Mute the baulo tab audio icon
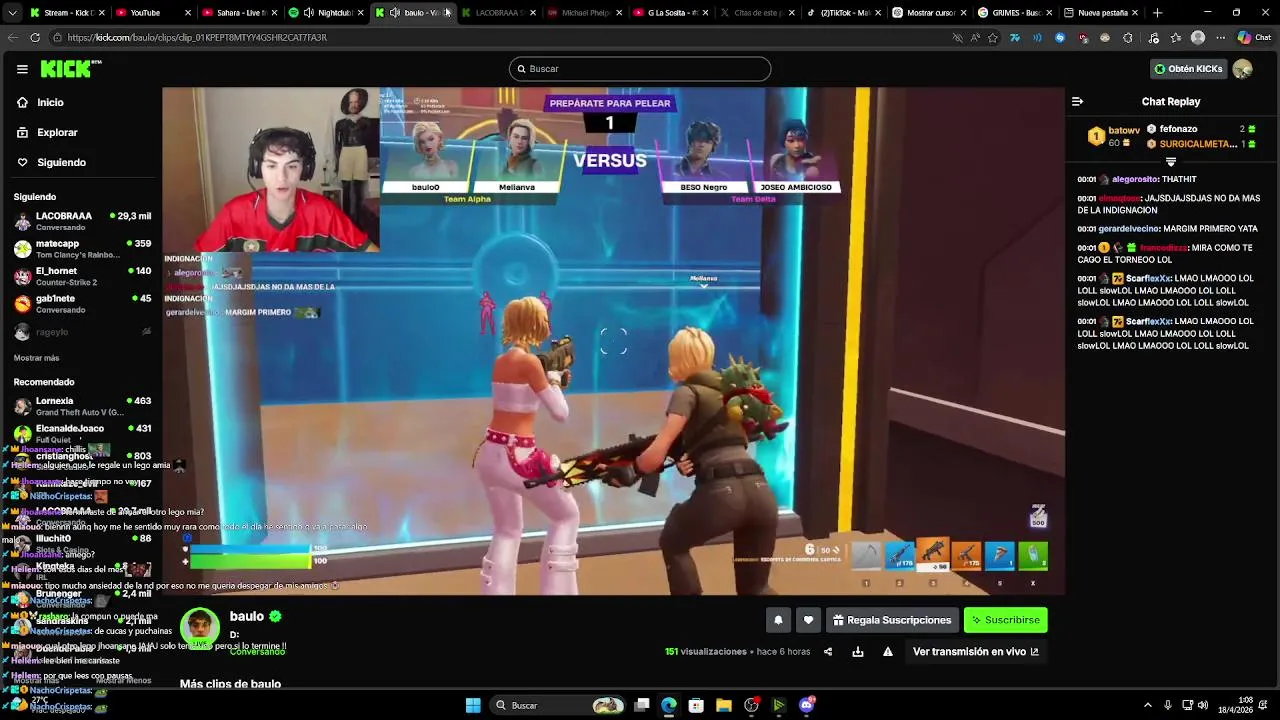 pos(395,13)
